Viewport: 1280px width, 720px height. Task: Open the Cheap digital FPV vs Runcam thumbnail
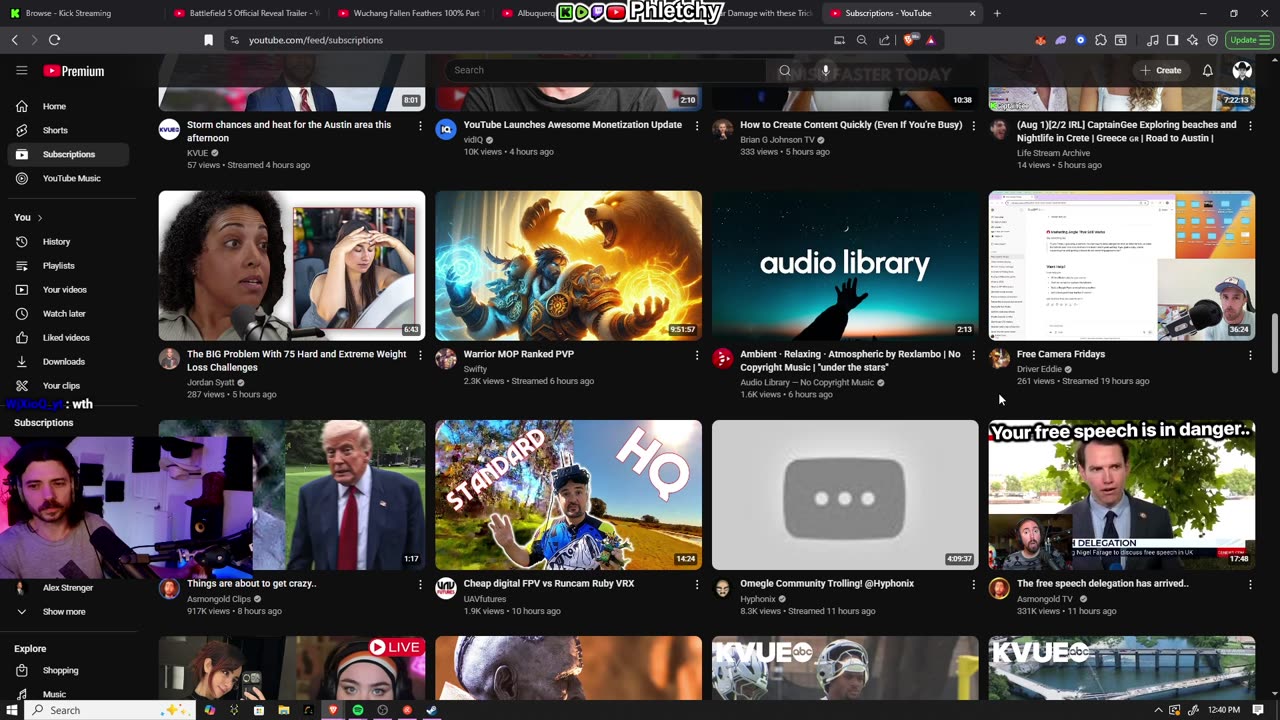pyautogui.click(x=568, y=495)
